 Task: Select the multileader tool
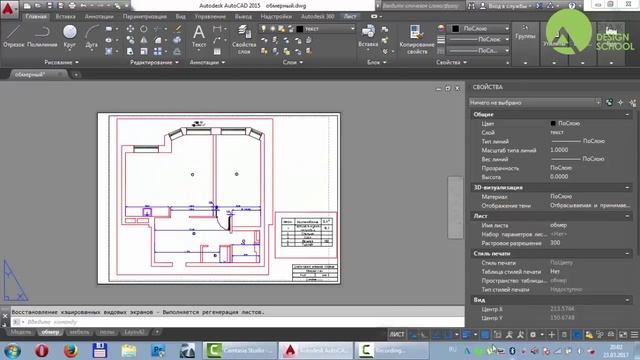point(217,40)
